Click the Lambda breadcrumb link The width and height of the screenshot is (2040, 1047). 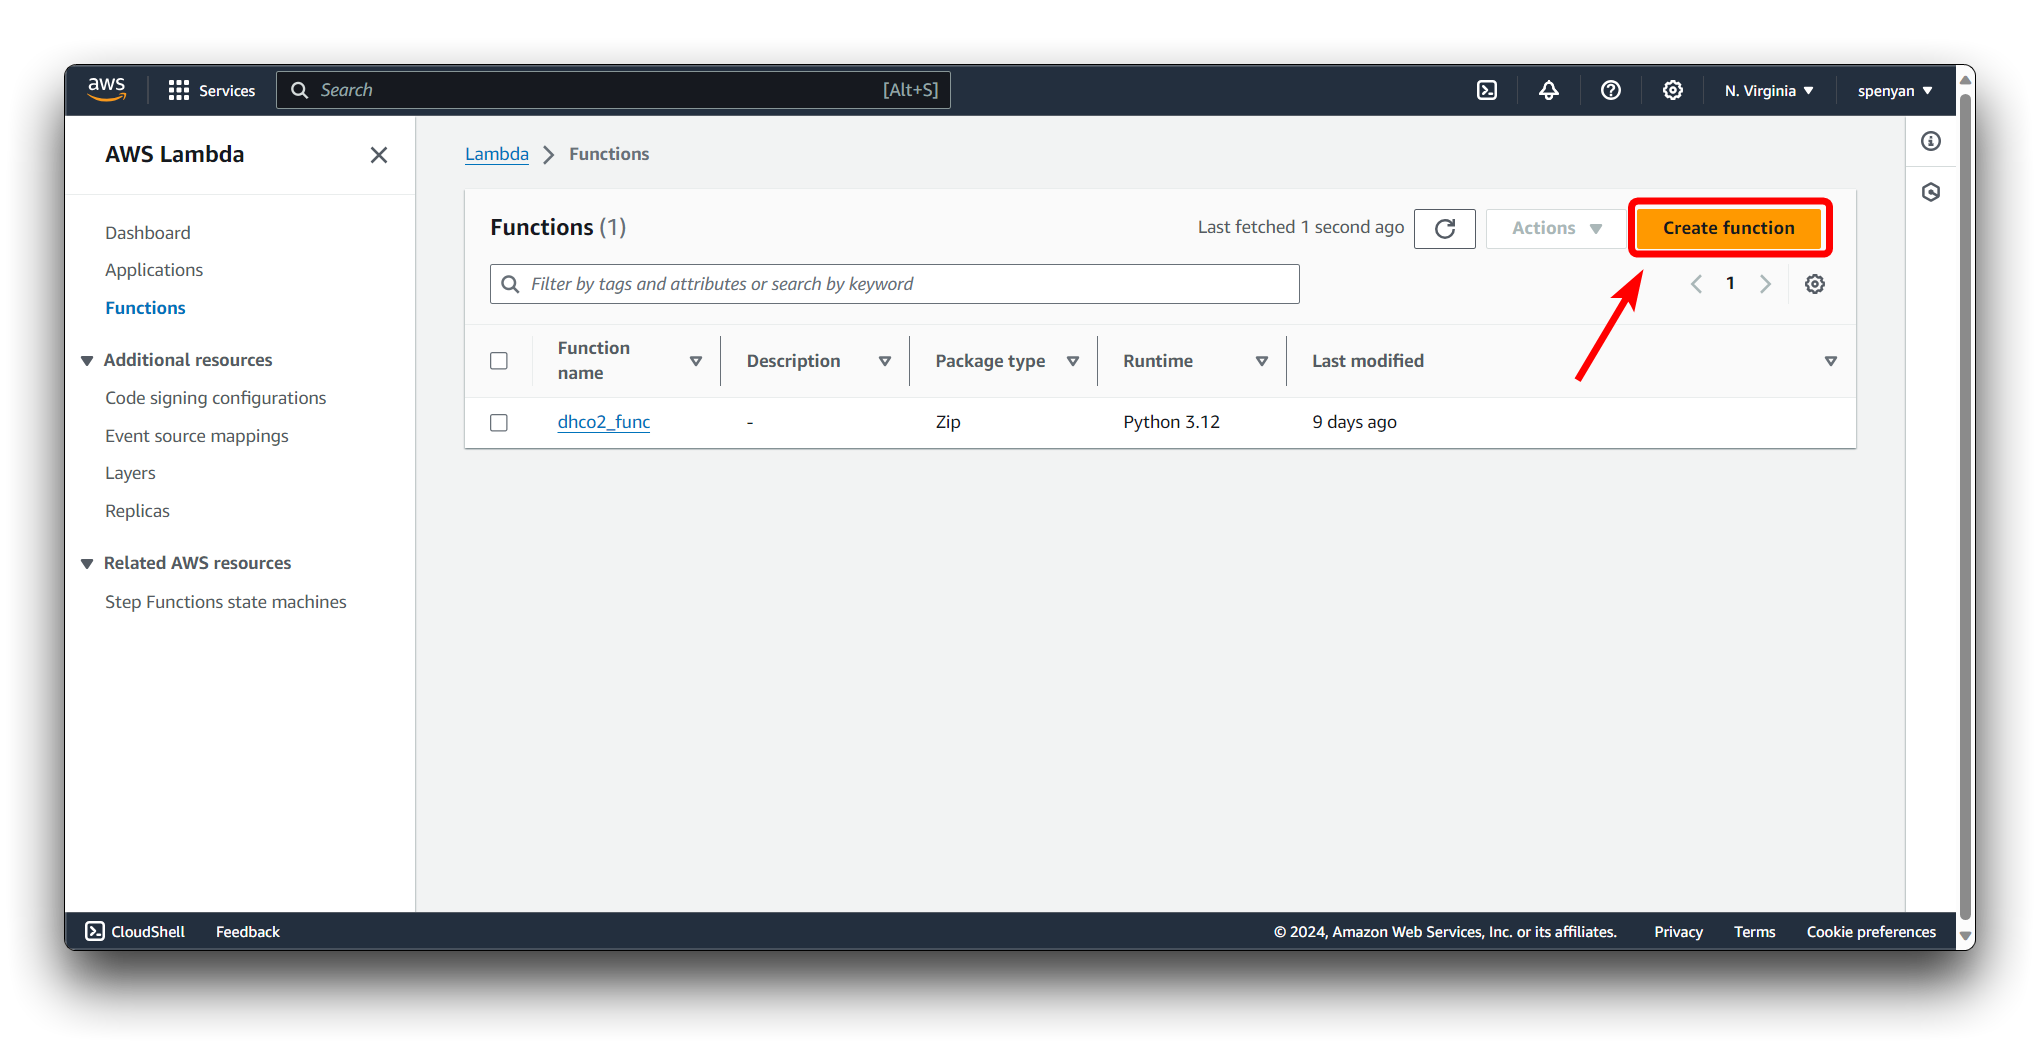[x=497, y=154]
